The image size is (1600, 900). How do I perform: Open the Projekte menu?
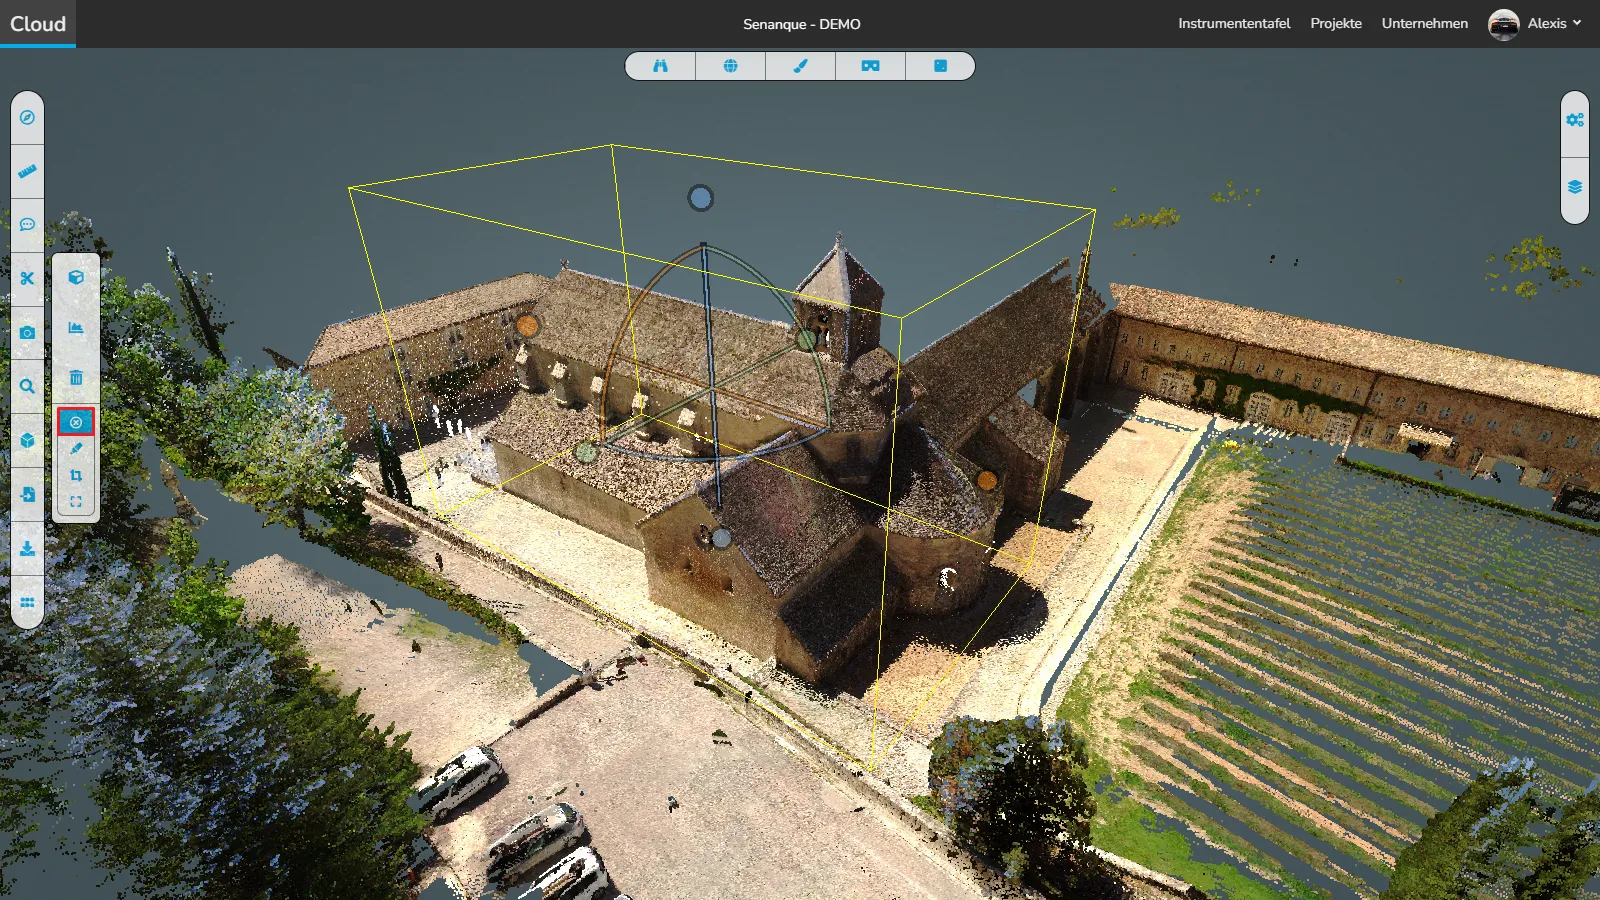pyautogui.click(x=1335, y=23)
